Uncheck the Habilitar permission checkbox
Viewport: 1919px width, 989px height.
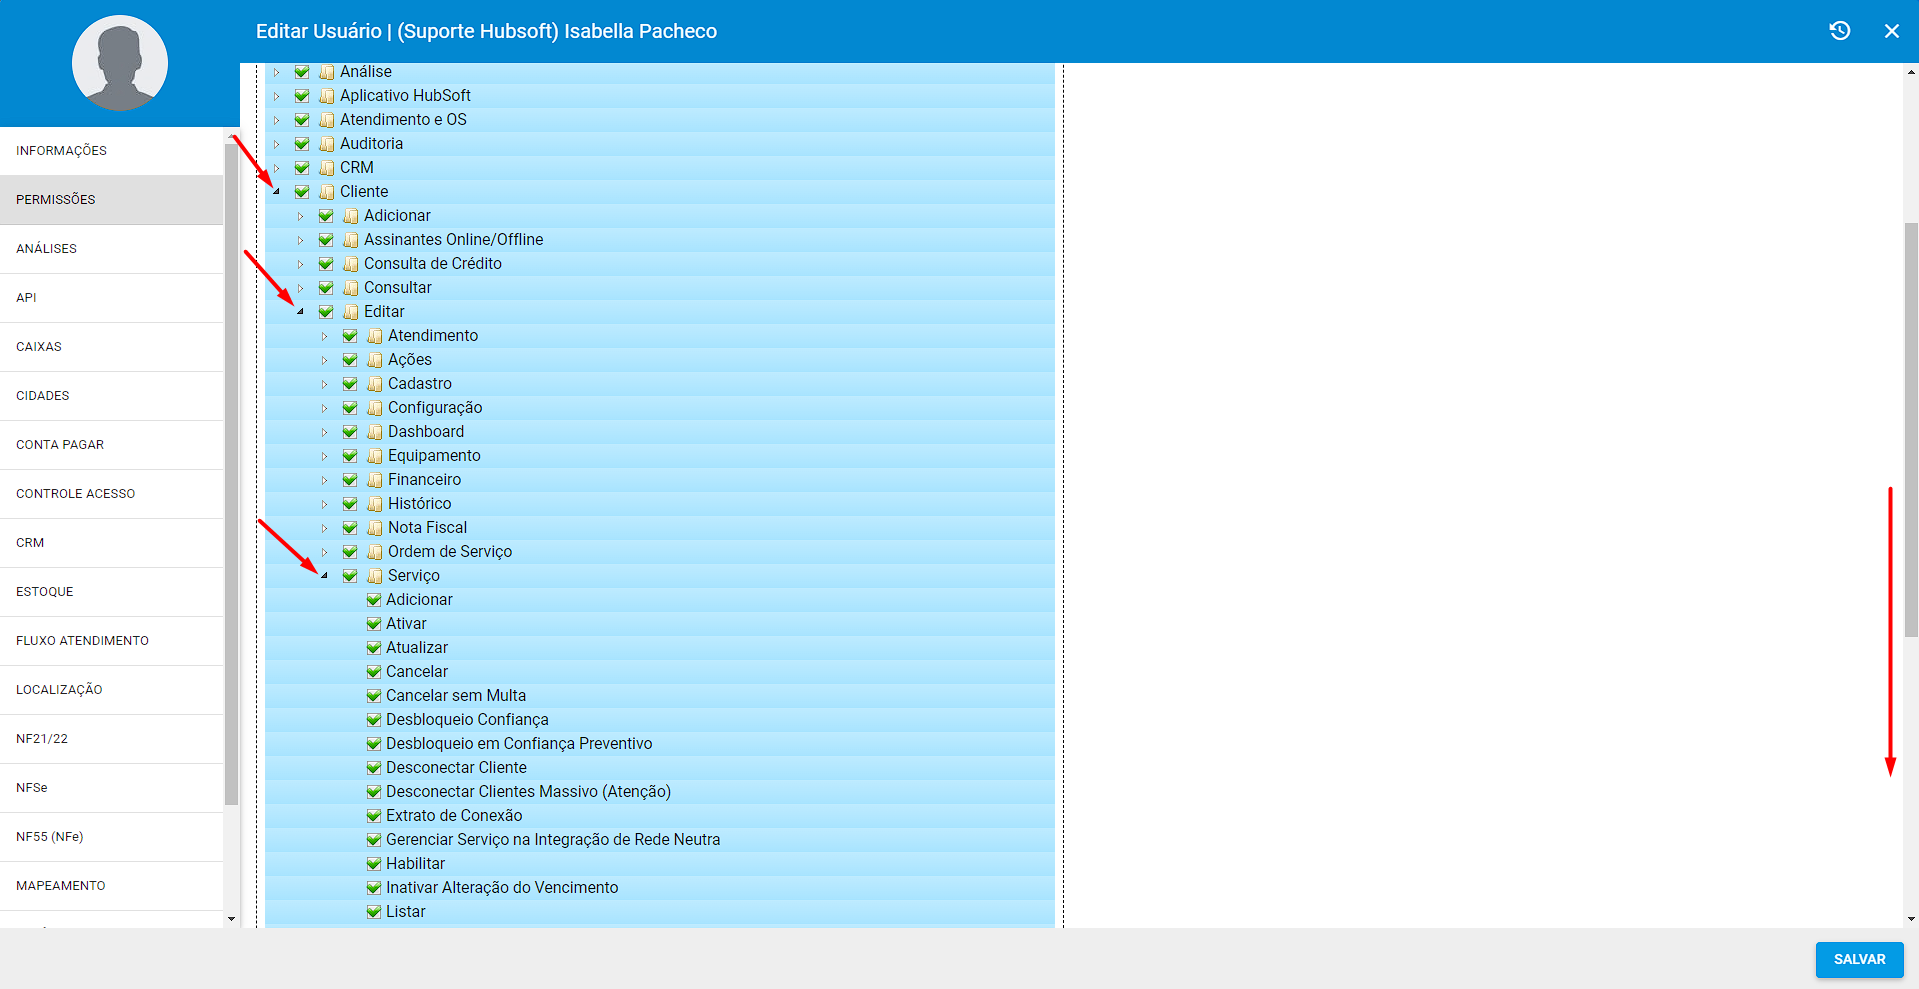[374, 864]
